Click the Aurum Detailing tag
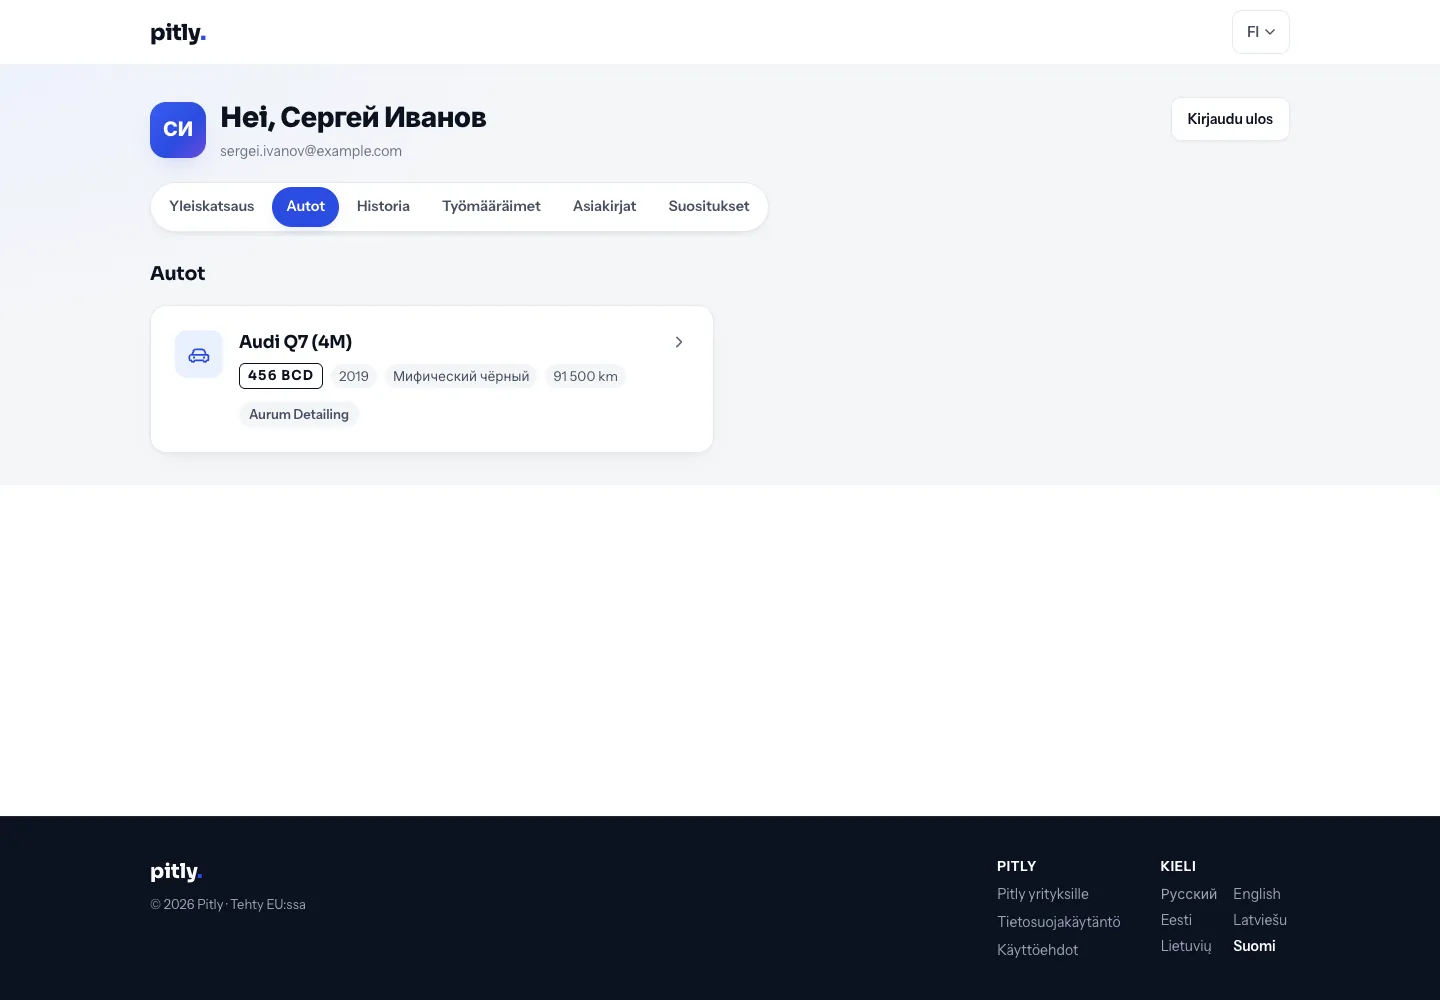The image size is (1440, 1000). [299, 414]
